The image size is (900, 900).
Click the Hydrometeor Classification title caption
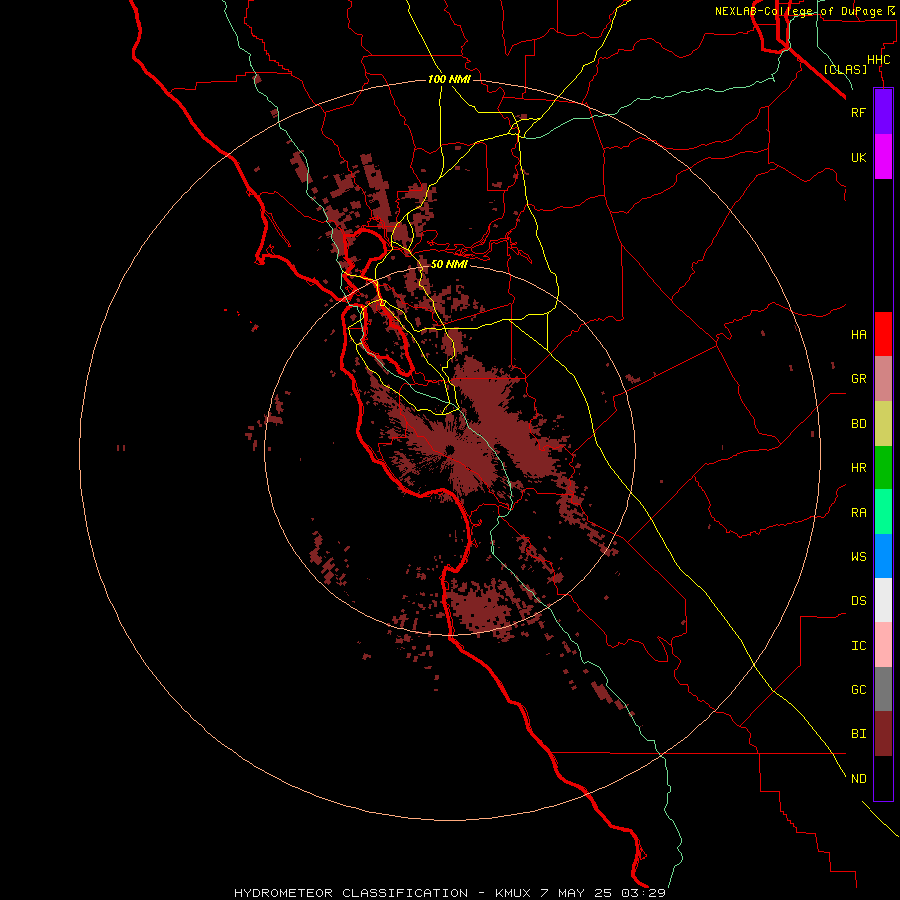pyautogui.click(x=449, y=893)
